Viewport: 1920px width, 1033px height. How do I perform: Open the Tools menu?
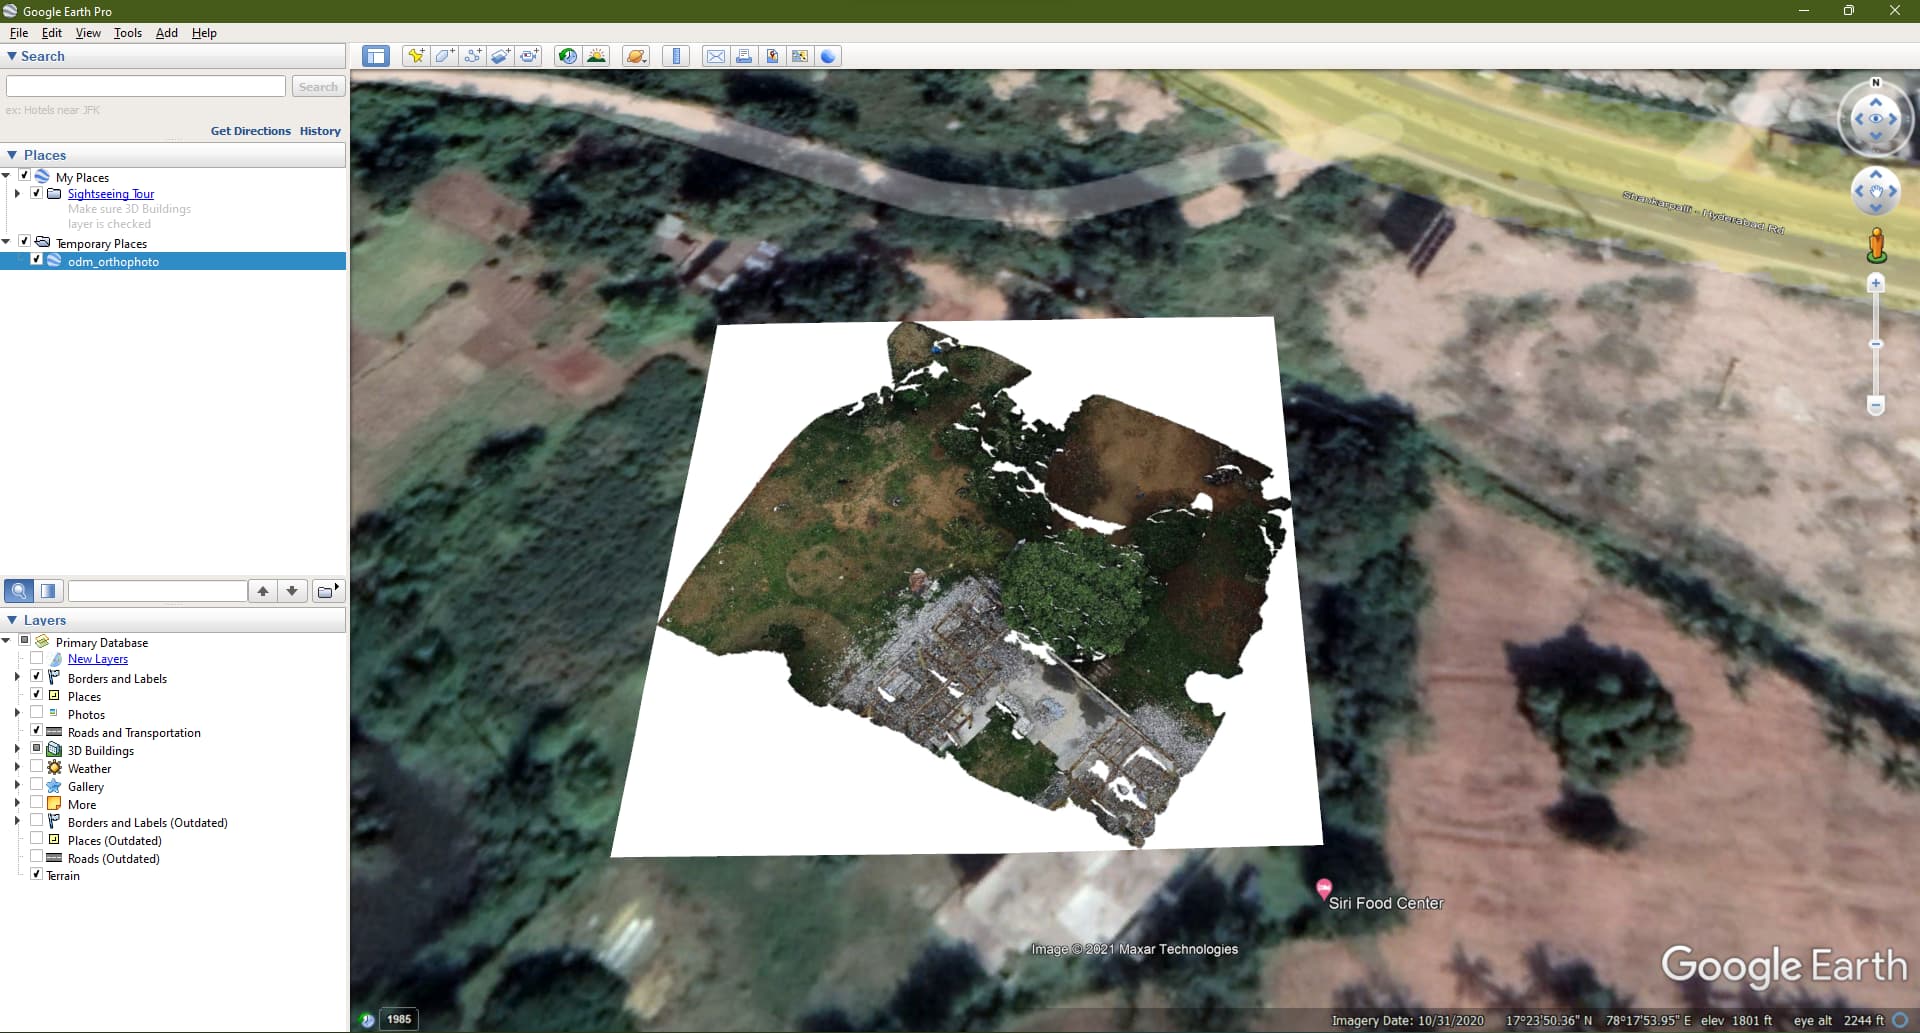(x=127, y=32)
